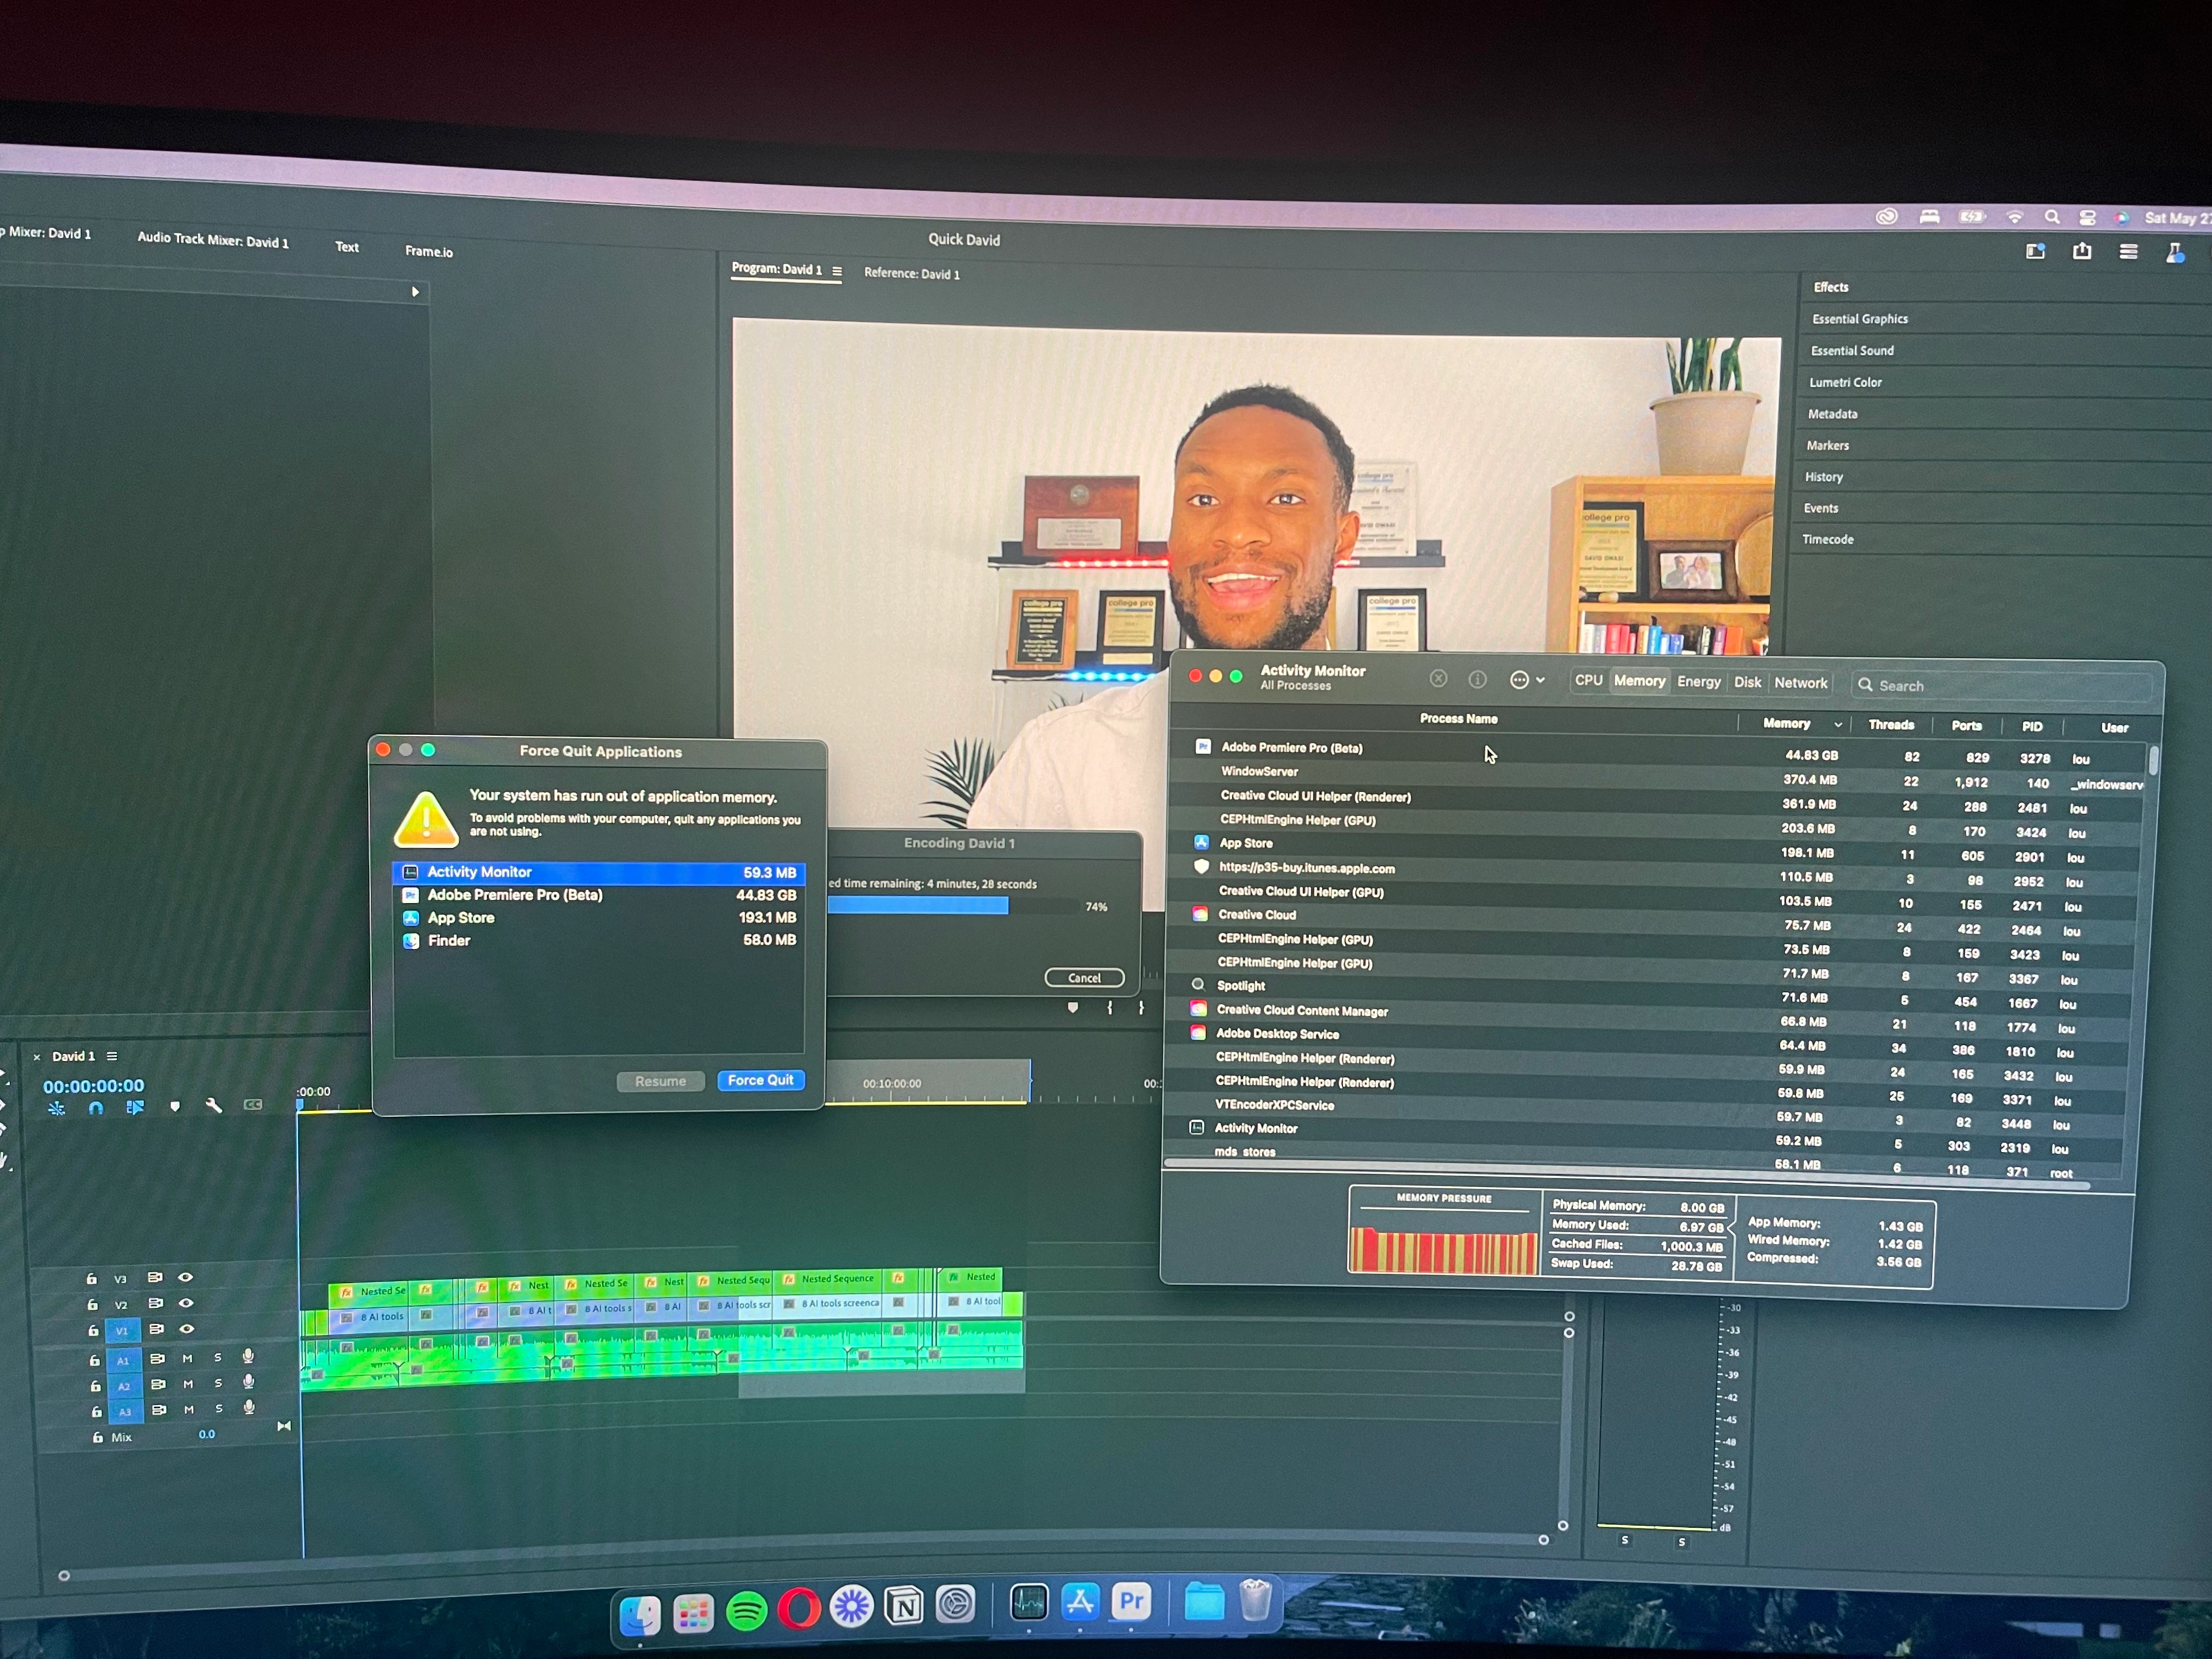Open Premiere Pro from the Dock
Viewport: 2212px width, 1659px height.
click(x=1131, y=1602)
